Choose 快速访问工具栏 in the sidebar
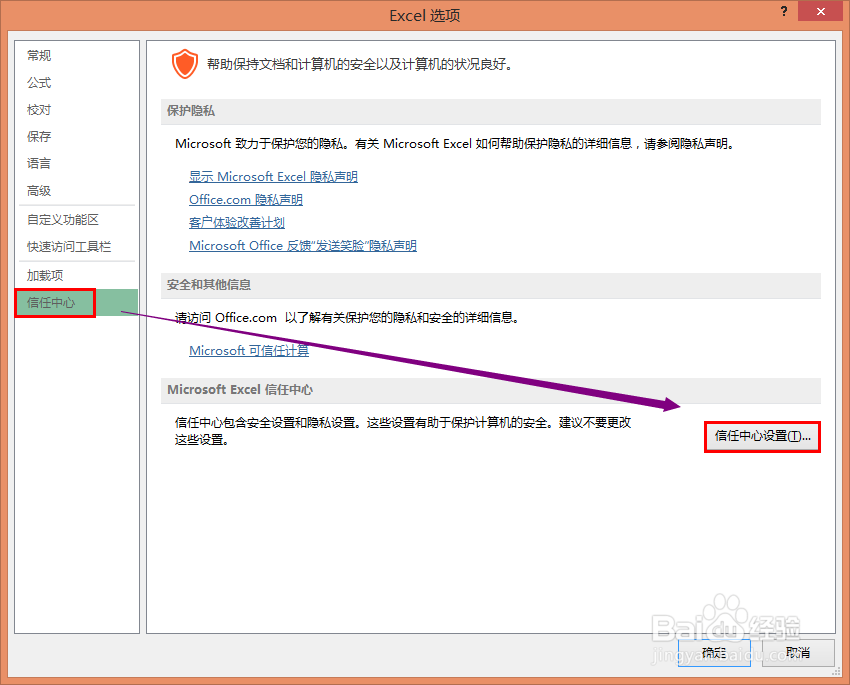This screenshot has width=850, height=685. point(69,247)
